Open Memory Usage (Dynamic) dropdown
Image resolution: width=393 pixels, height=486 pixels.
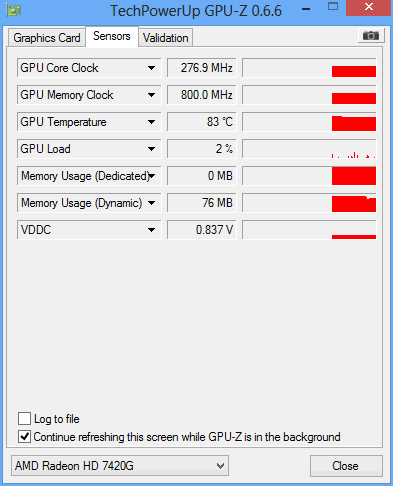click(x=151, y=203)
